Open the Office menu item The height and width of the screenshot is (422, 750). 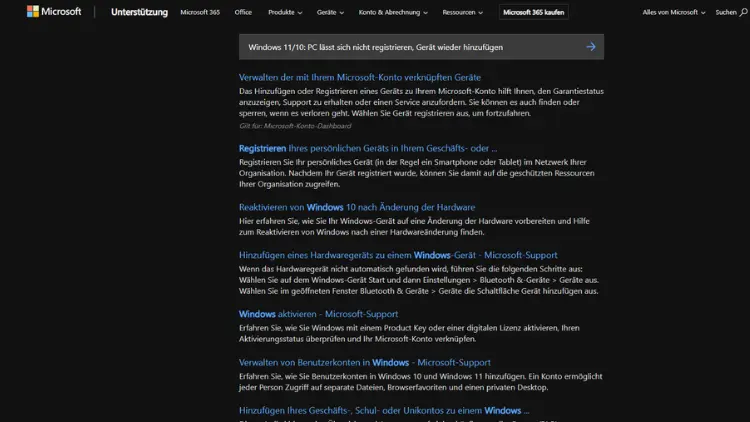(x=243, y=12)
